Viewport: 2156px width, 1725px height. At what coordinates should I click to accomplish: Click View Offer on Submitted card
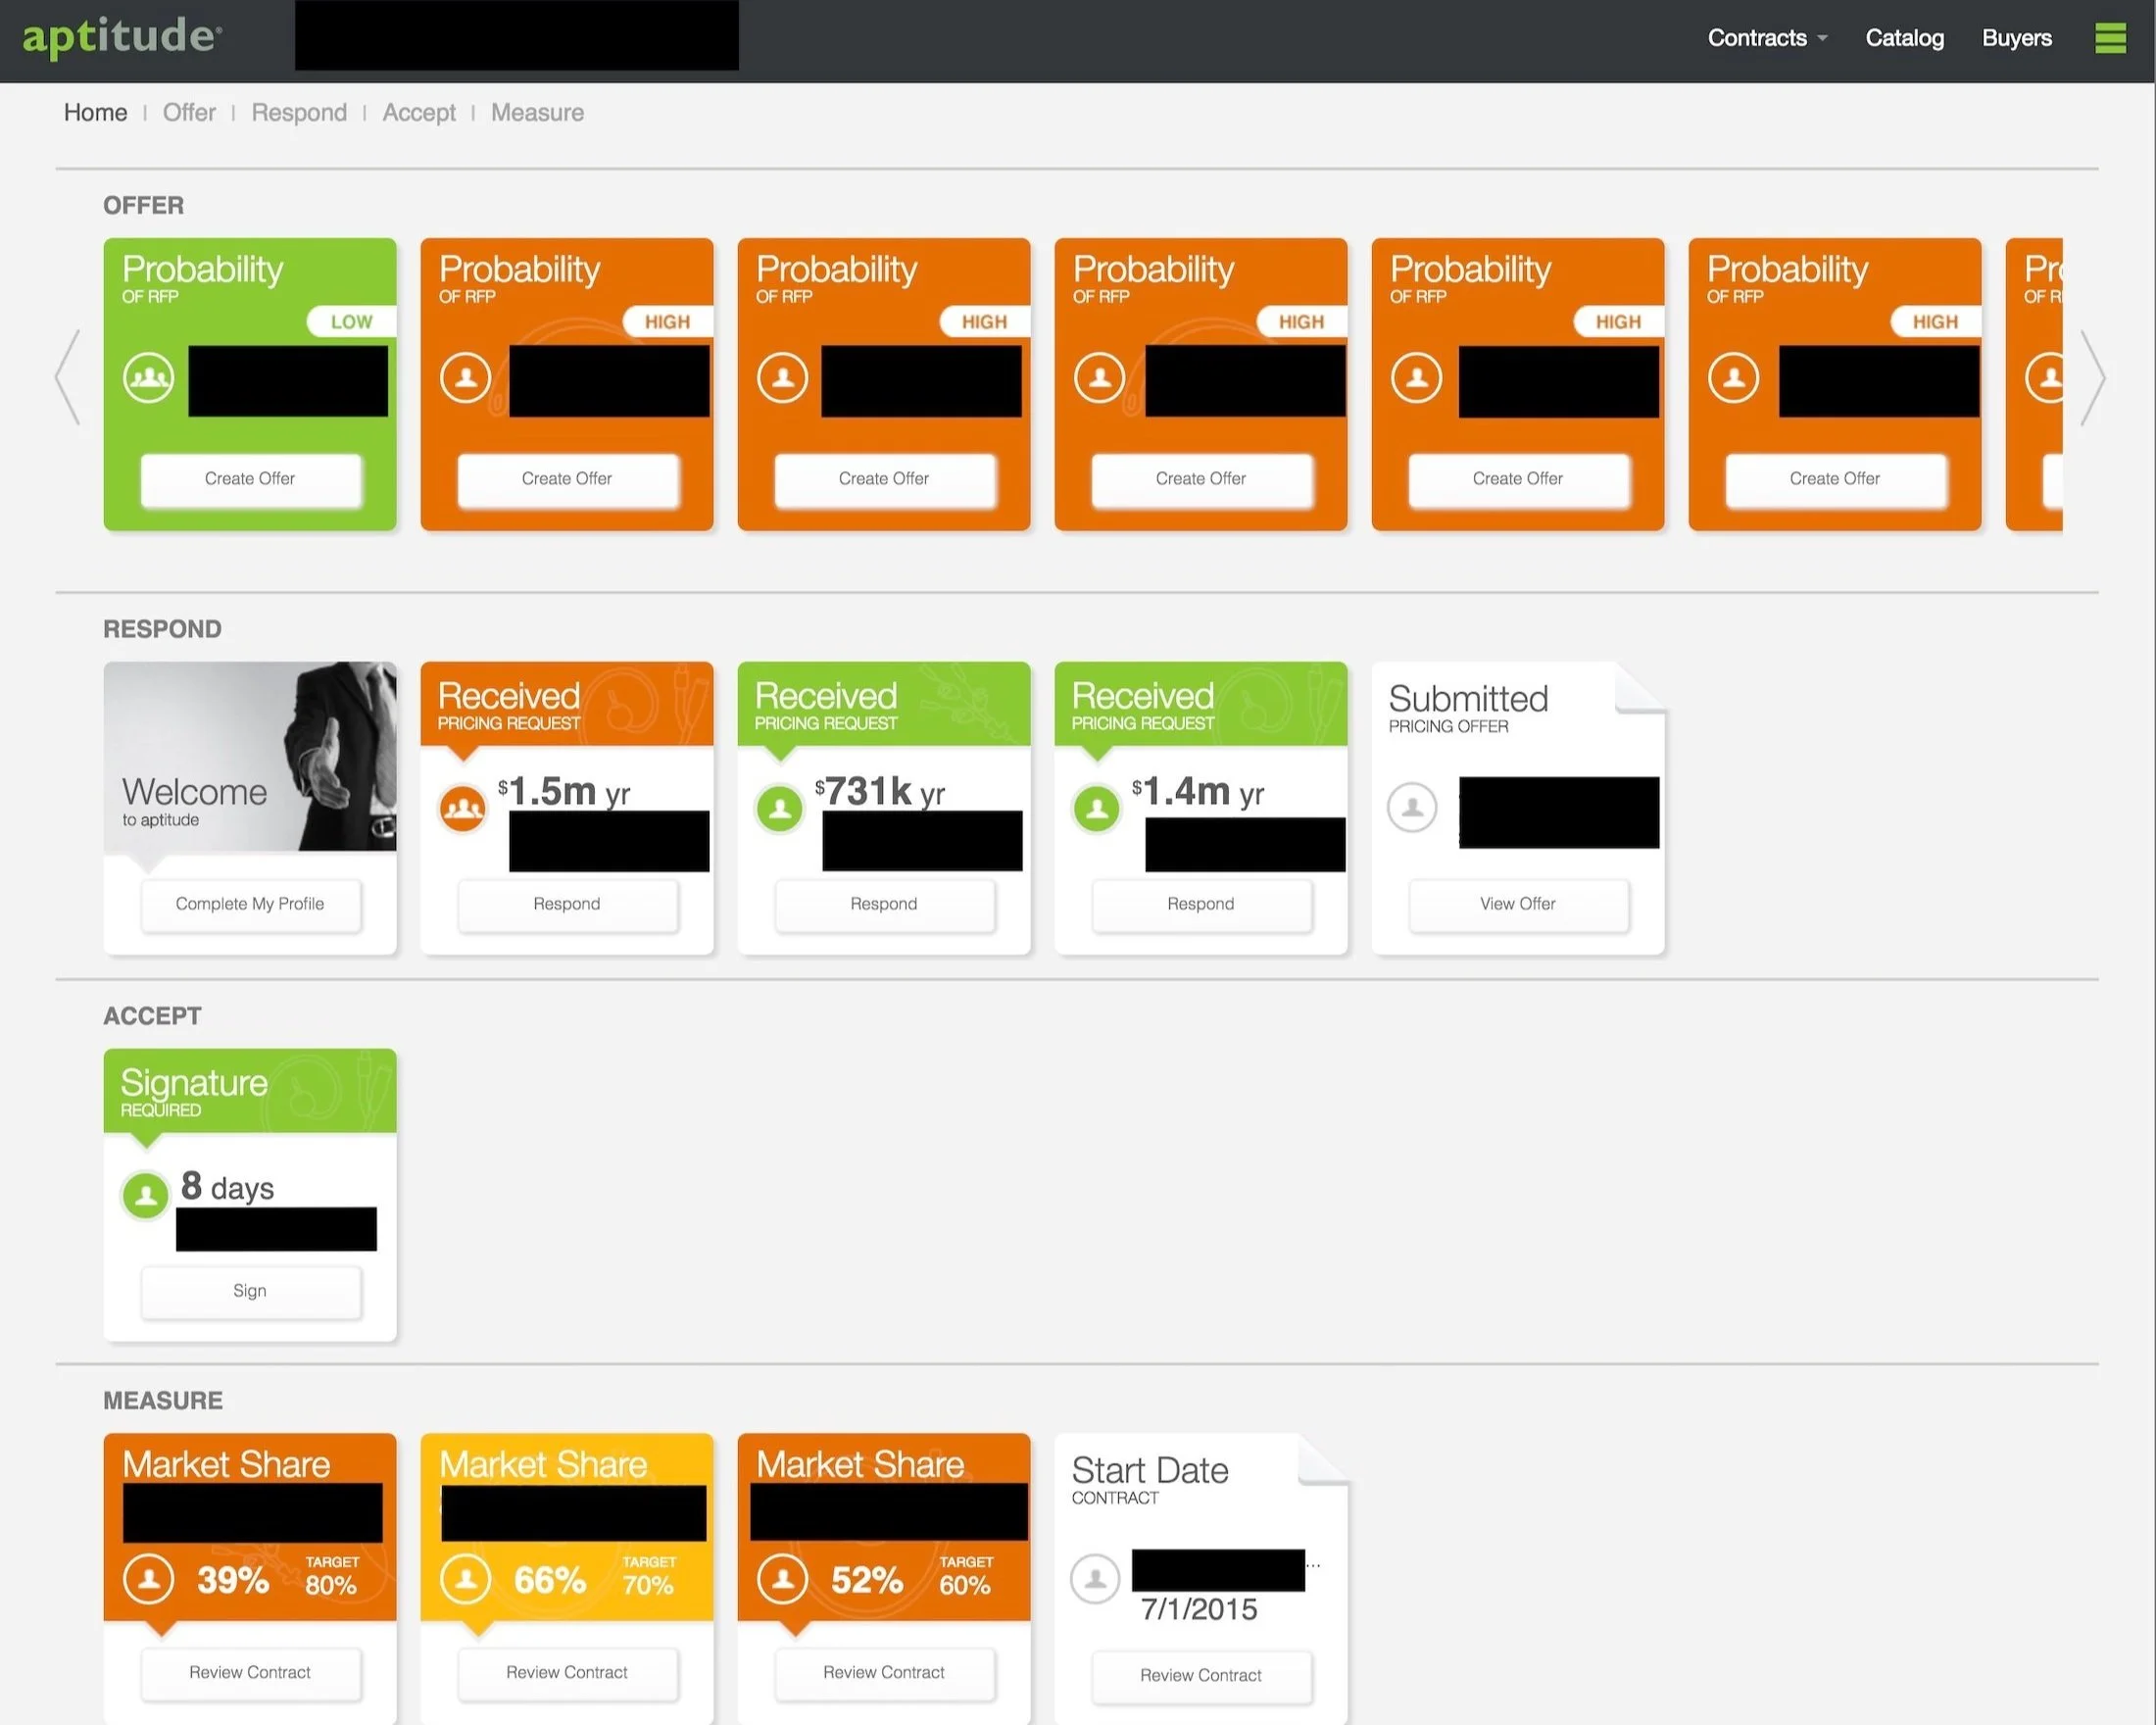coord(1518,904)
